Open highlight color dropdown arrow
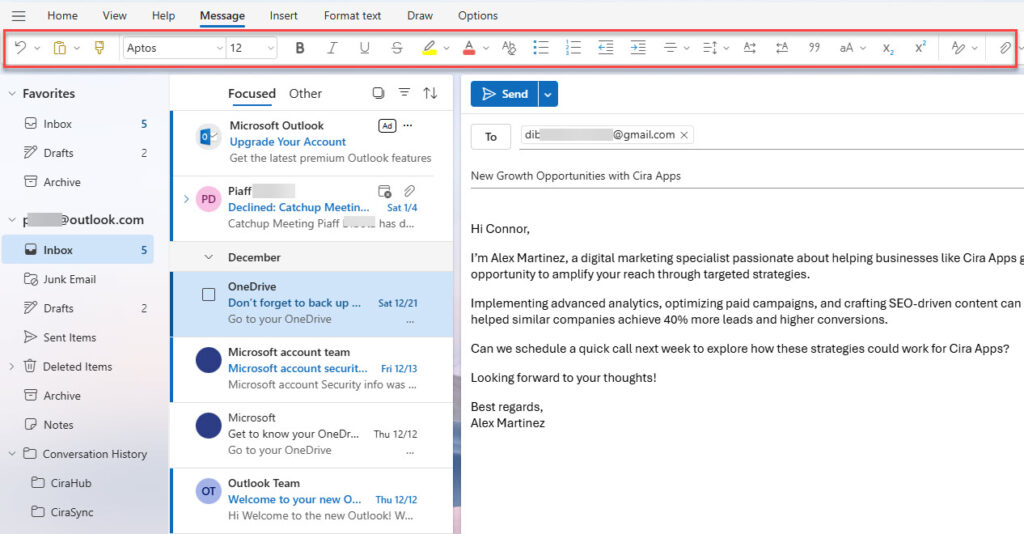Screen dimensions: 1024x534 [x=446, y=48]
